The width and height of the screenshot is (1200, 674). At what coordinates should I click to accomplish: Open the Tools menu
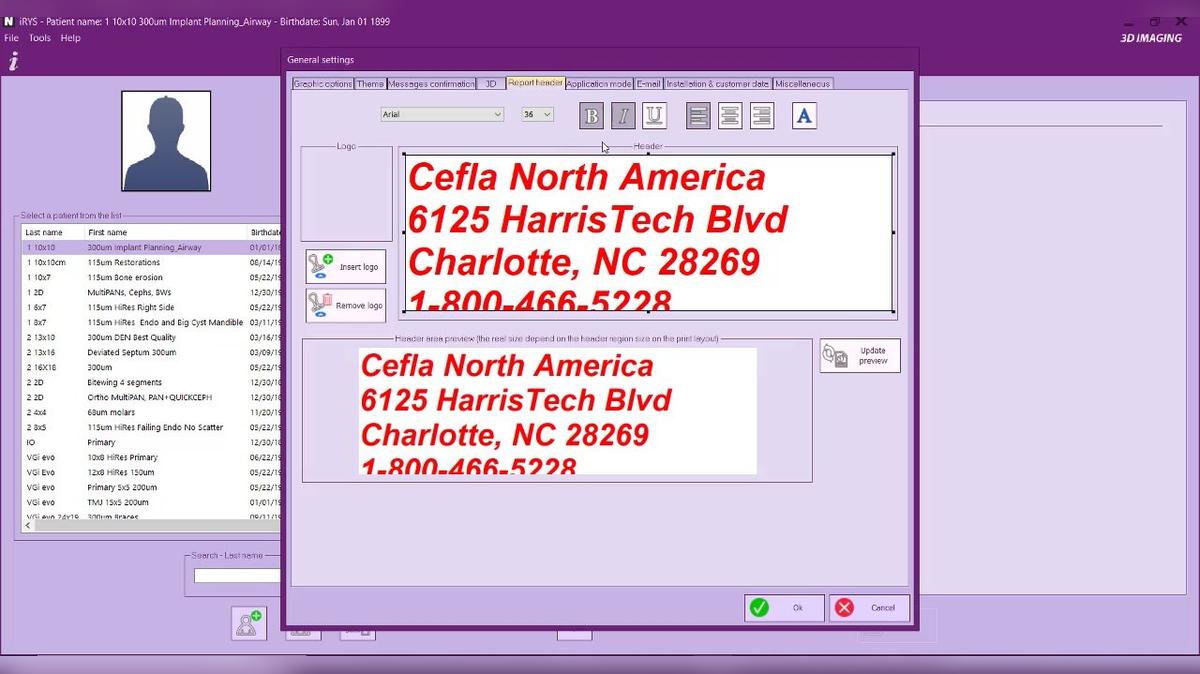click(39, 38)
